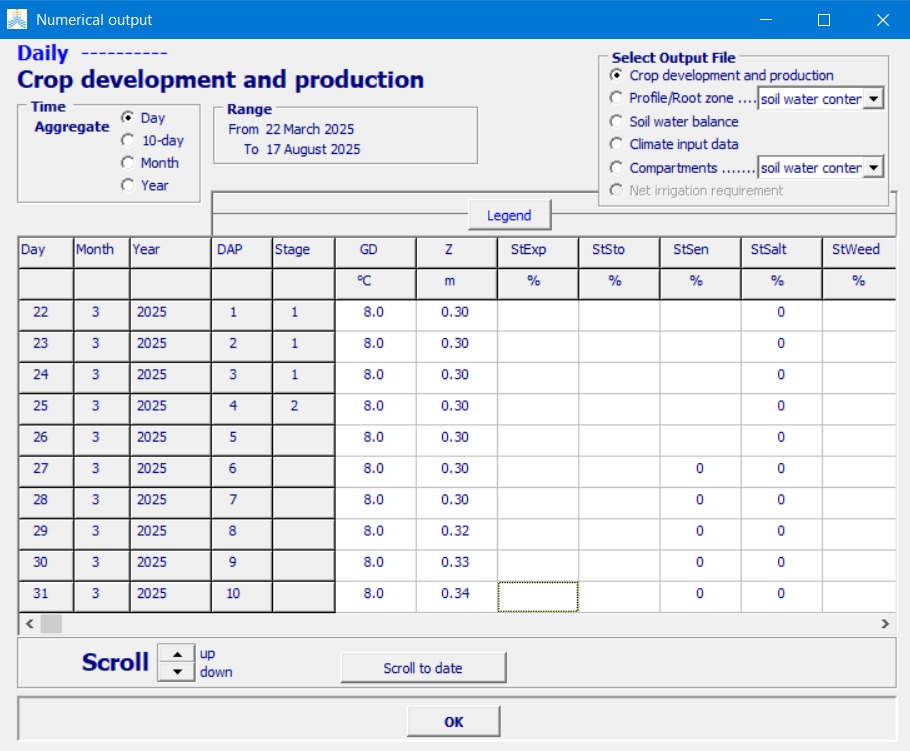Open the Profile/Root zone variable dropdown
Image resolution: width=910 pixels, height=751 pixels.
click(x=873, y=99)
